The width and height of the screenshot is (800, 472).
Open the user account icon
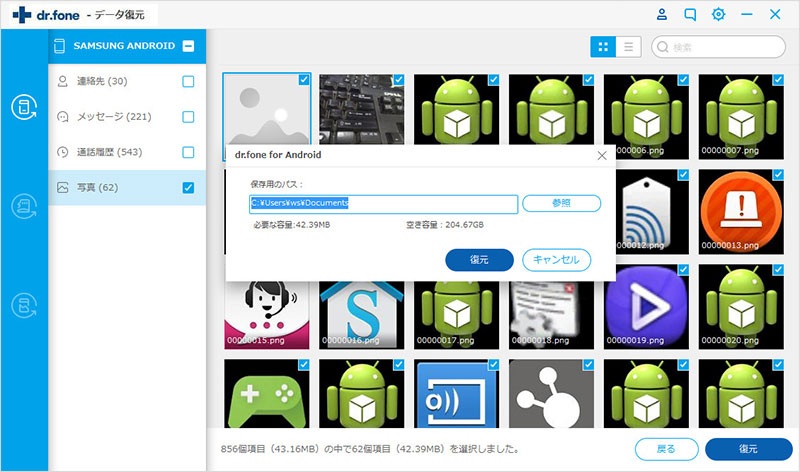click(x=662, y=14)
